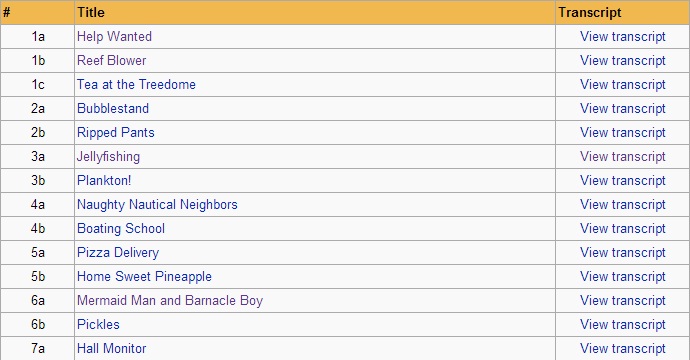The image size is (690, 360).
Task: Select the Pizza Delivery title
Action: coord(118,253)
